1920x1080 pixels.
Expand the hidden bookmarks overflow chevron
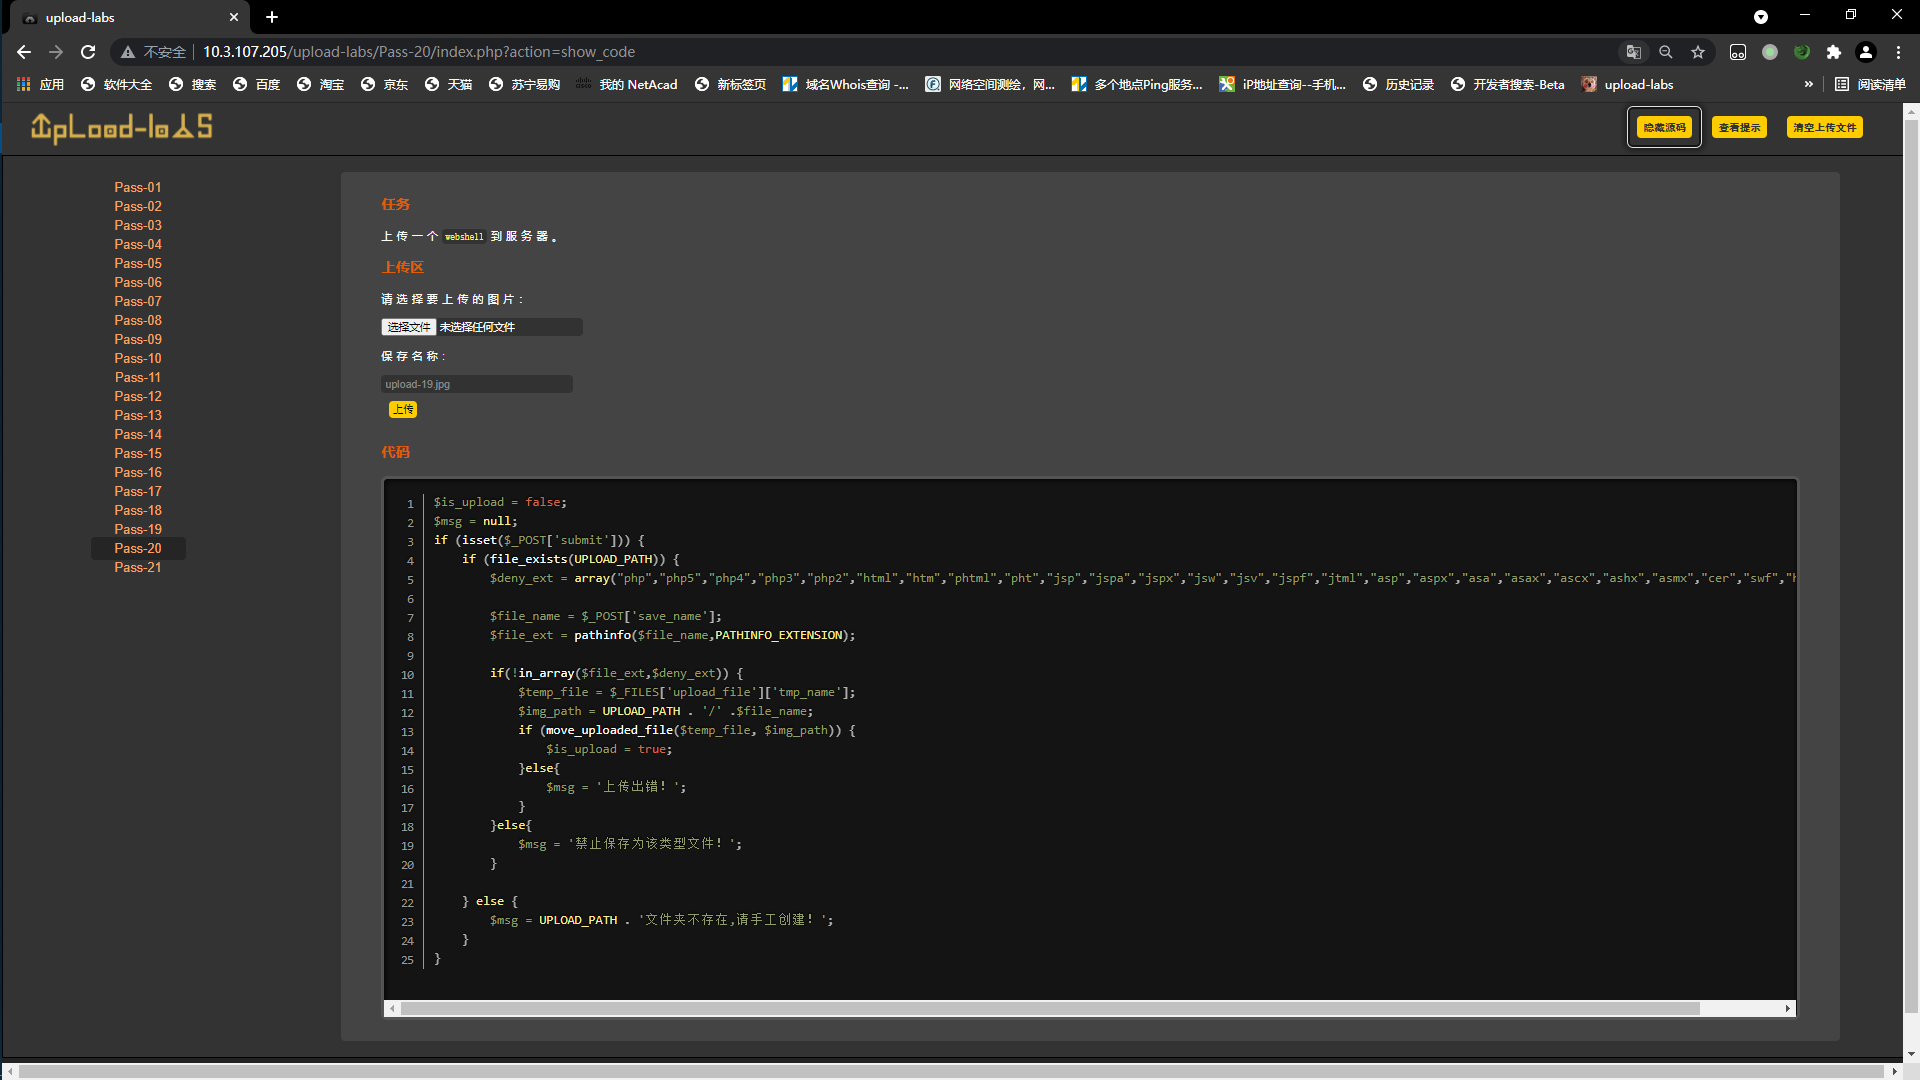tap(1808, 85)
